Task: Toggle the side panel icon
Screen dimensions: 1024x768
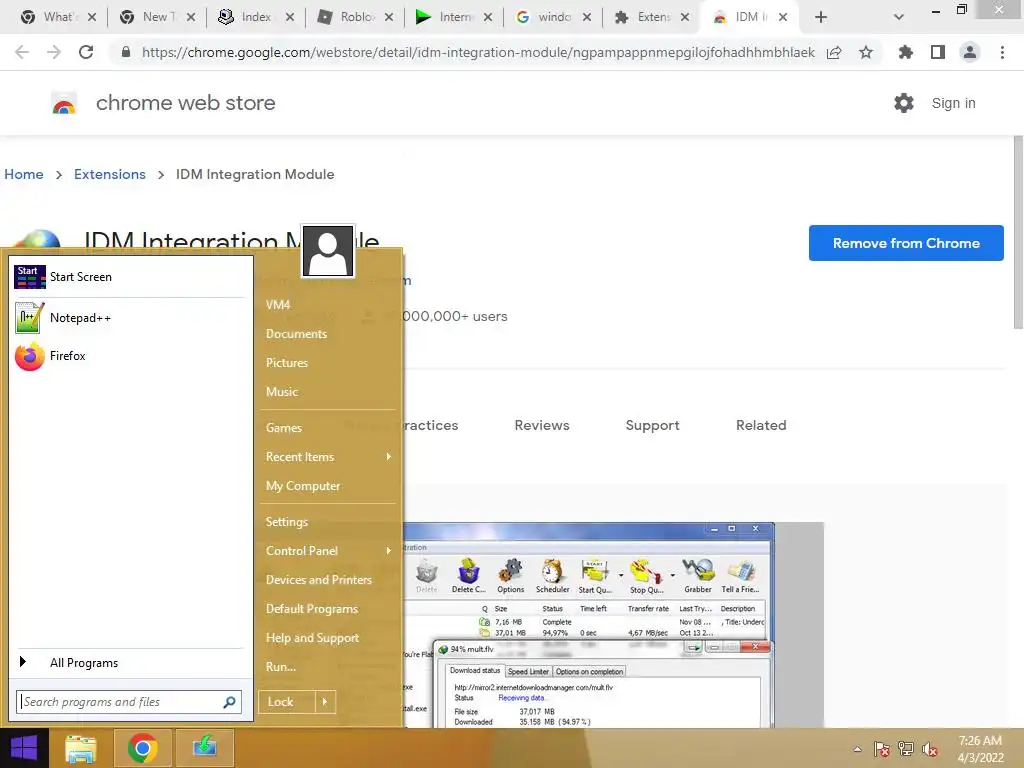Action: [x=938, y=52]
